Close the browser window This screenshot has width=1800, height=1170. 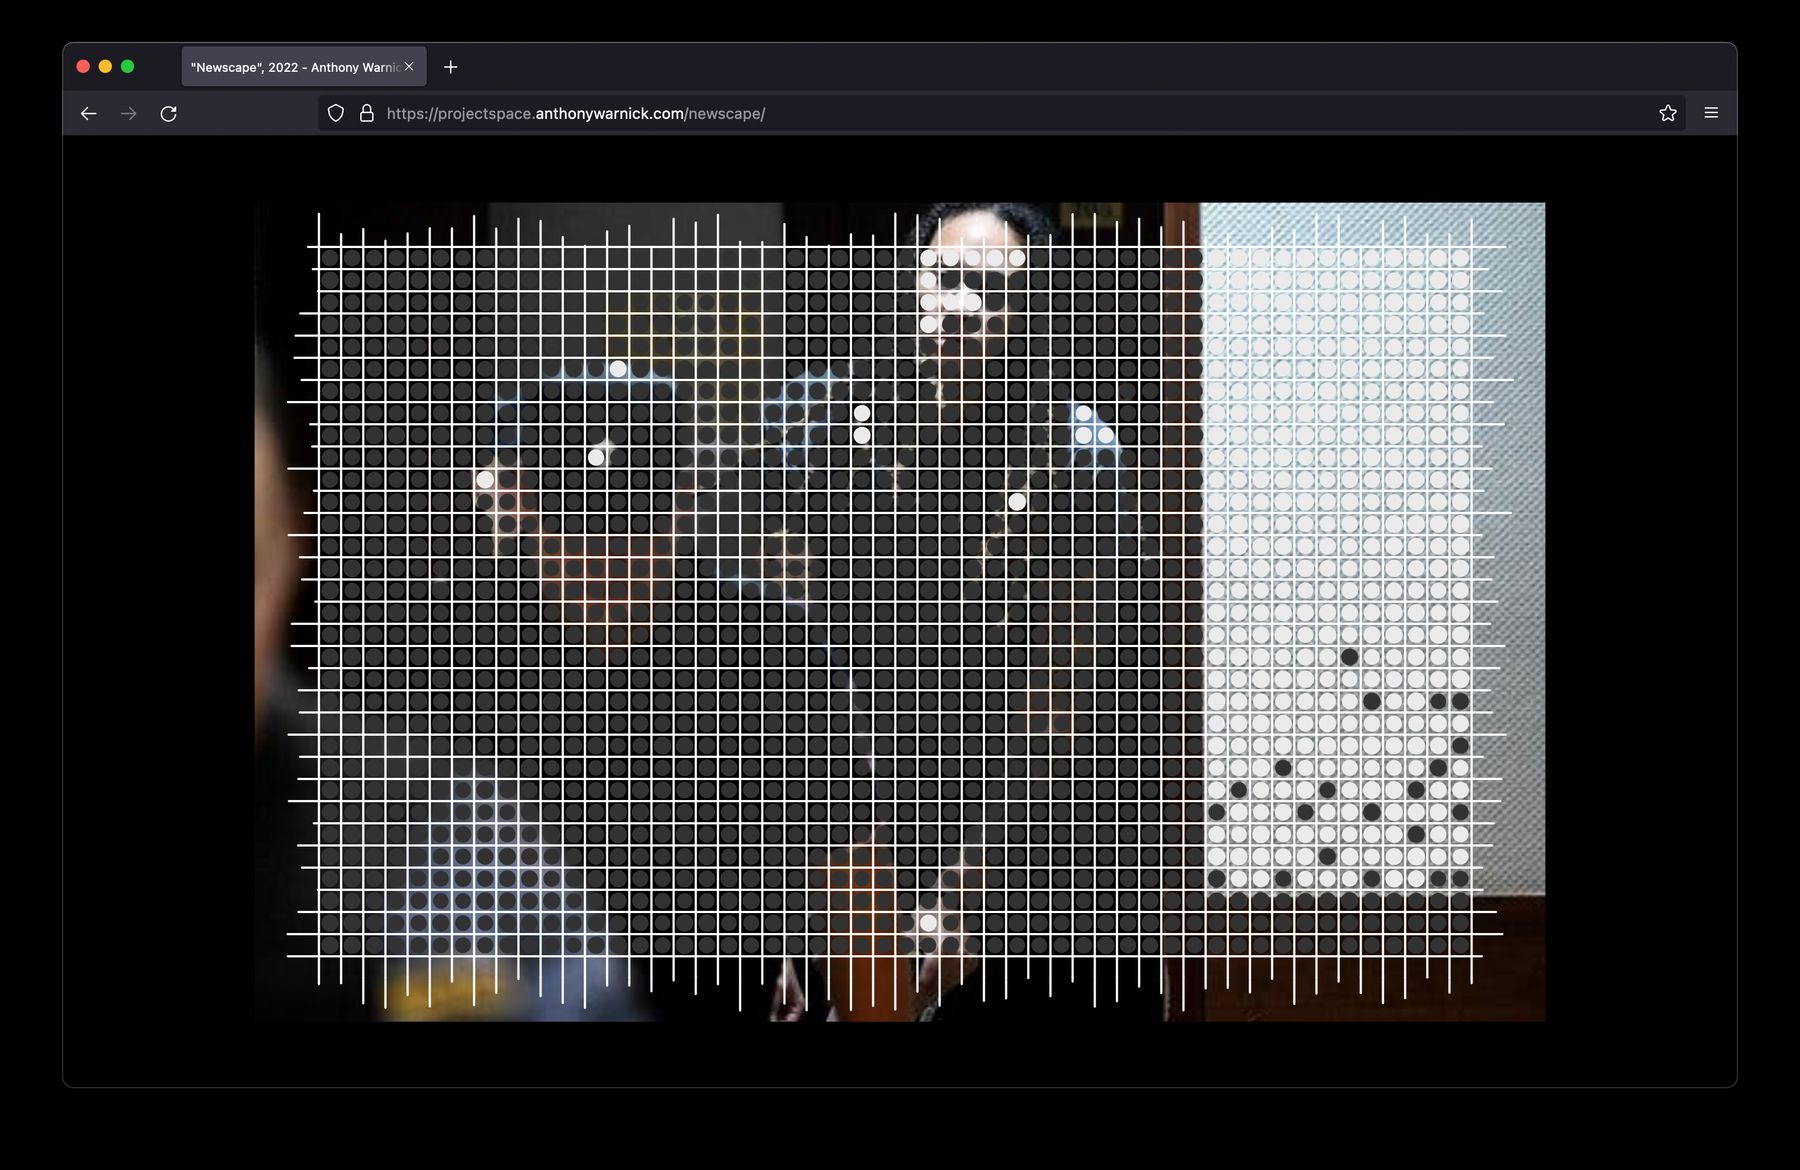83,67
